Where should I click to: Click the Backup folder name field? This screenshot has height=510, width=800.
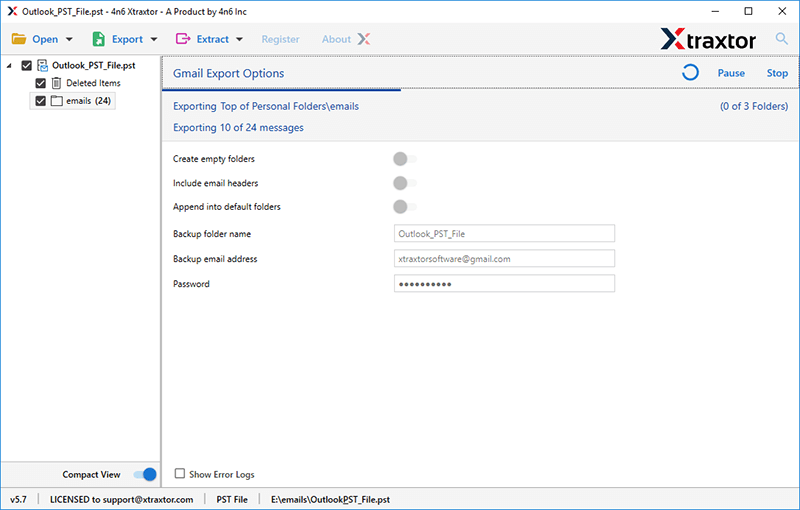[504, 234]
